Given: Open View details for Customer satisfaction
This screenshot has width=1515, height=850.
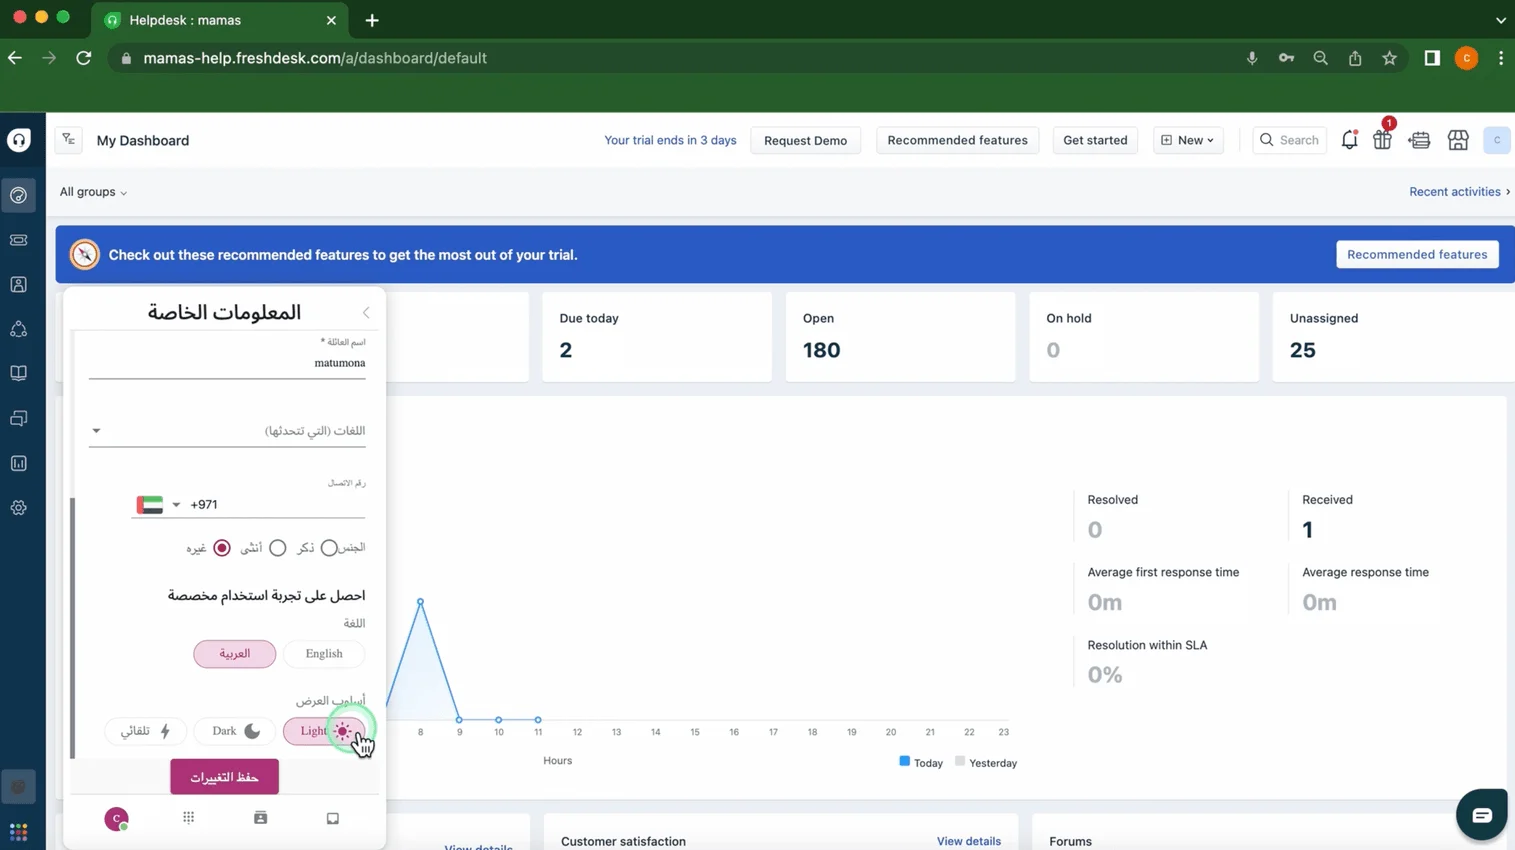Looking at the screenshot, I should coord(968,841).
